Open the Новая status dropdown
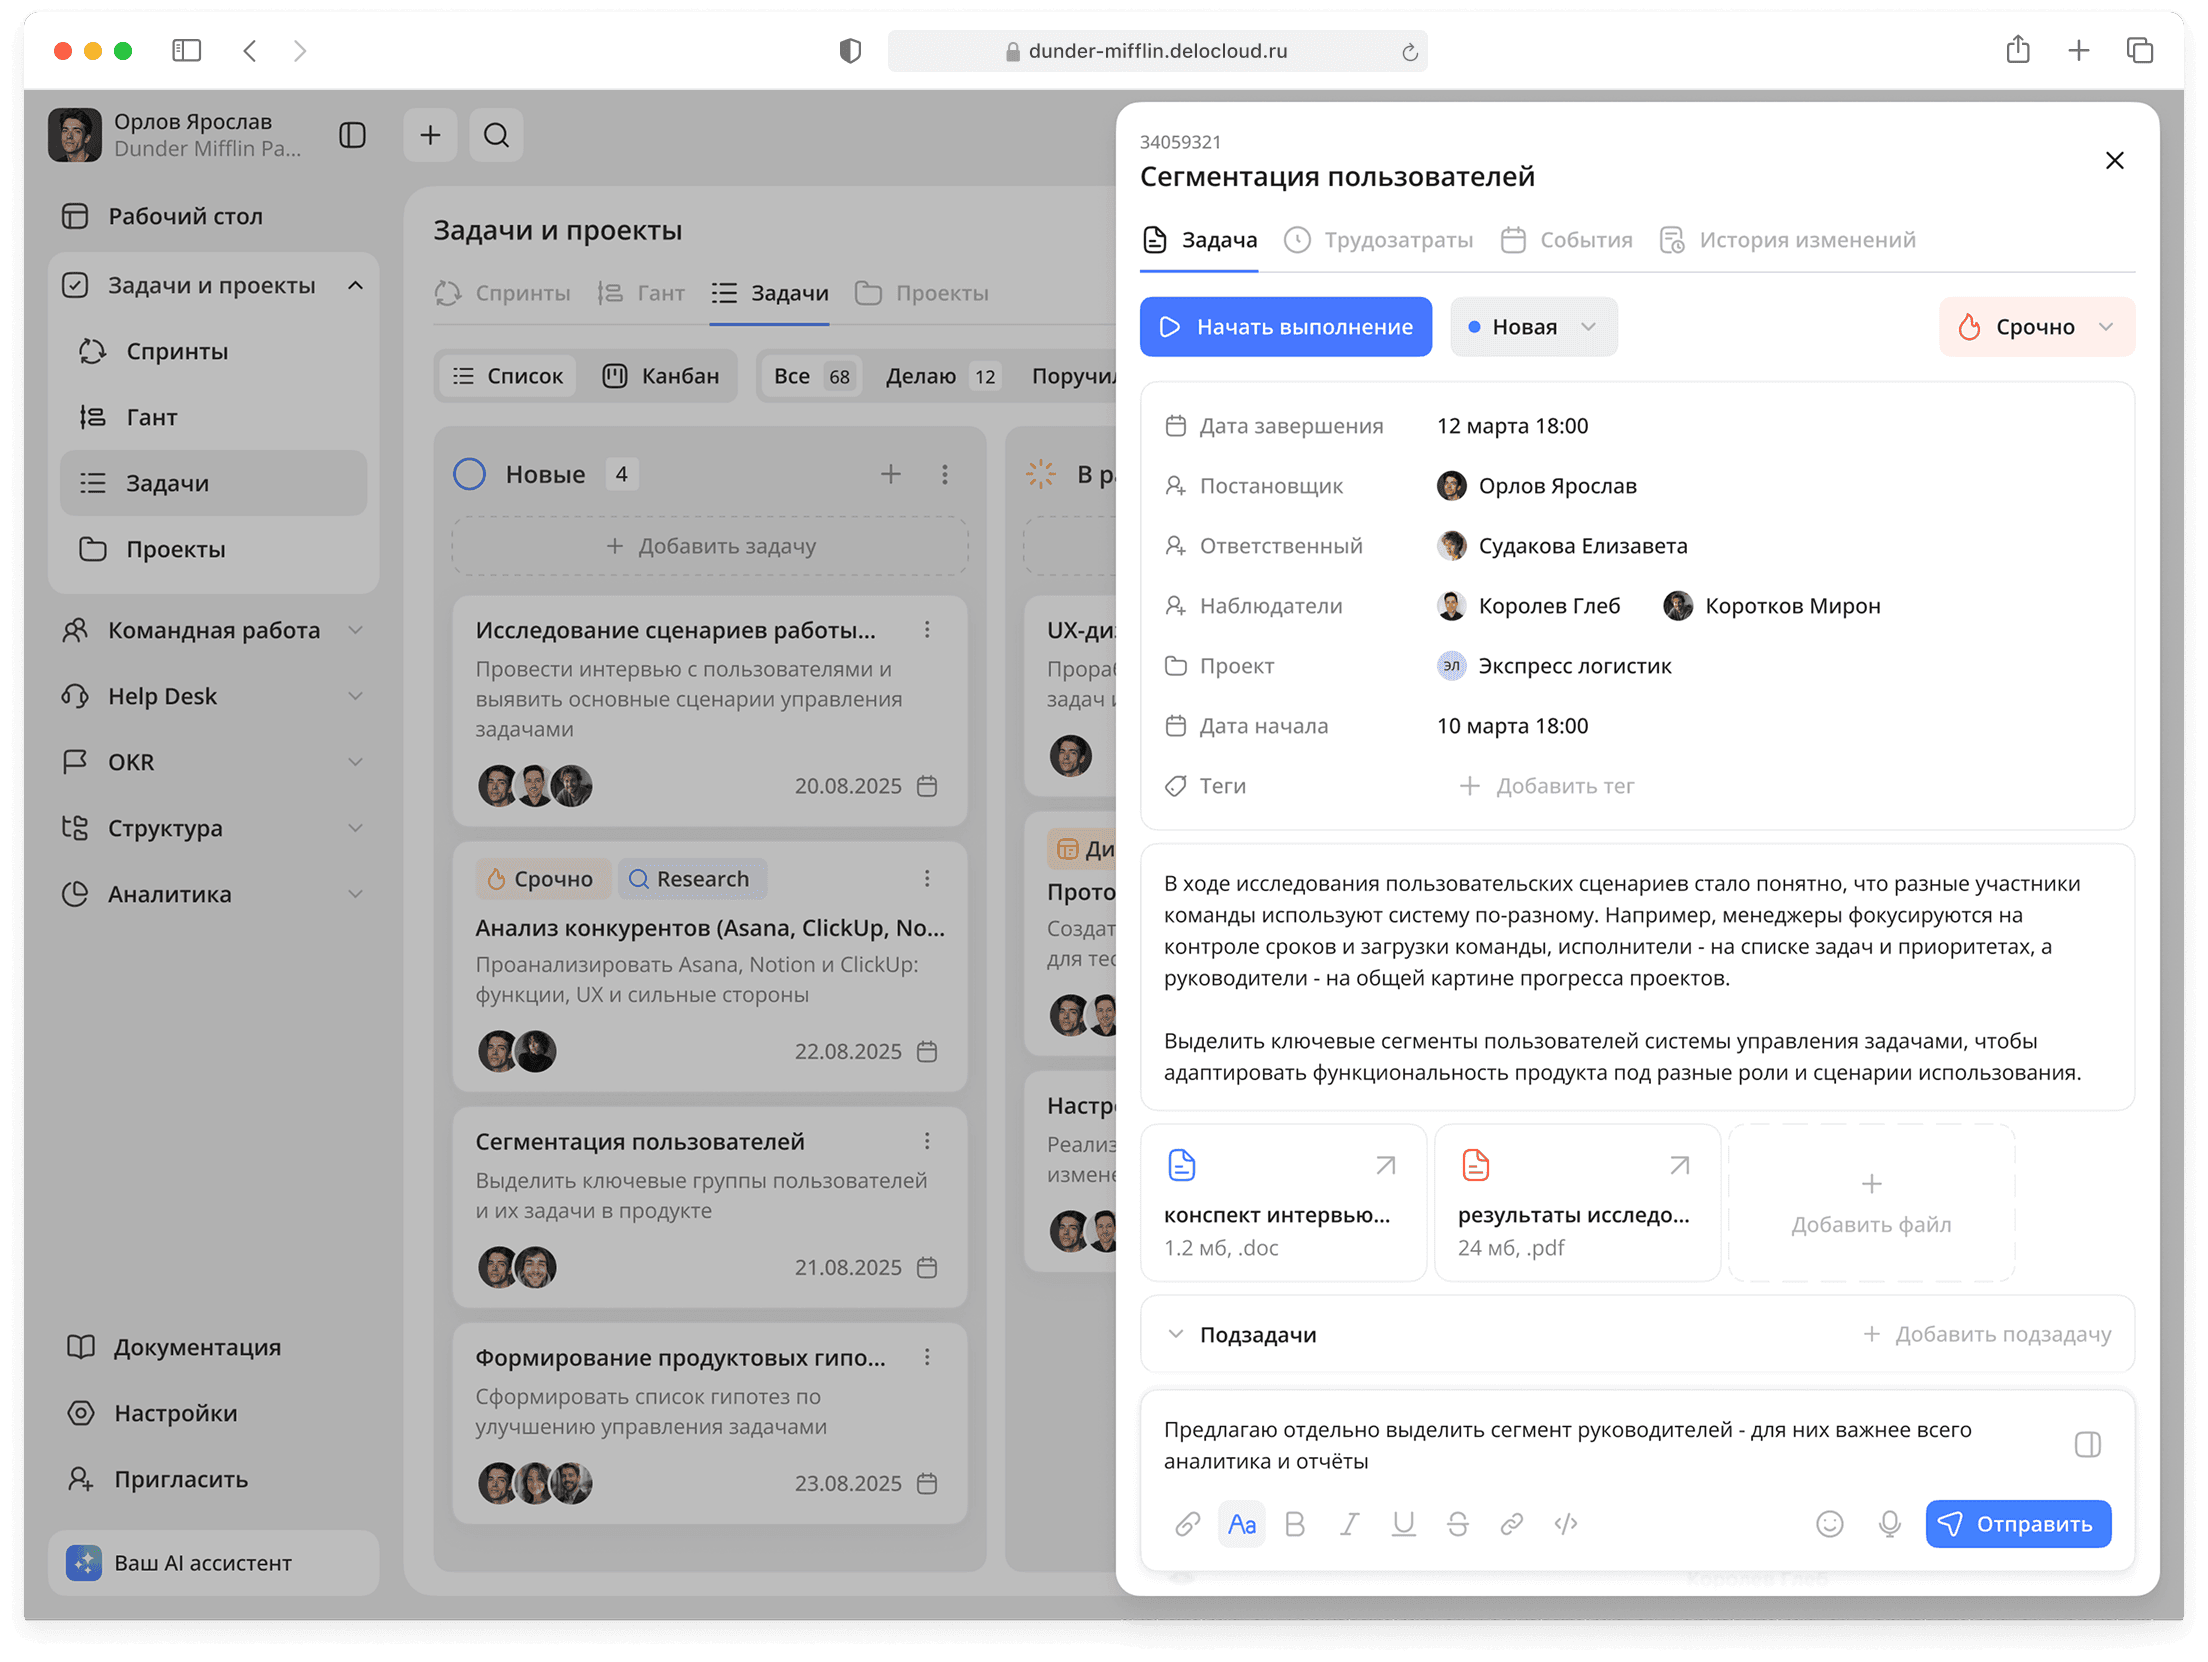This screenshot has width=2208, height=1662. pos(1533,326)
